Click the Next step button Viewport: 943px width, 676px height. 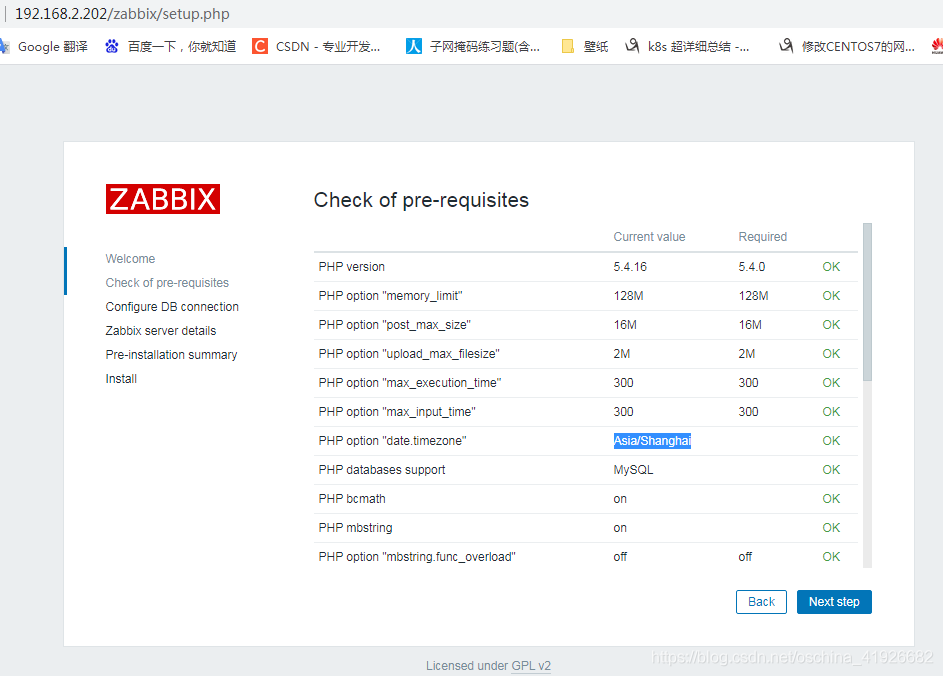coord(834,601)
